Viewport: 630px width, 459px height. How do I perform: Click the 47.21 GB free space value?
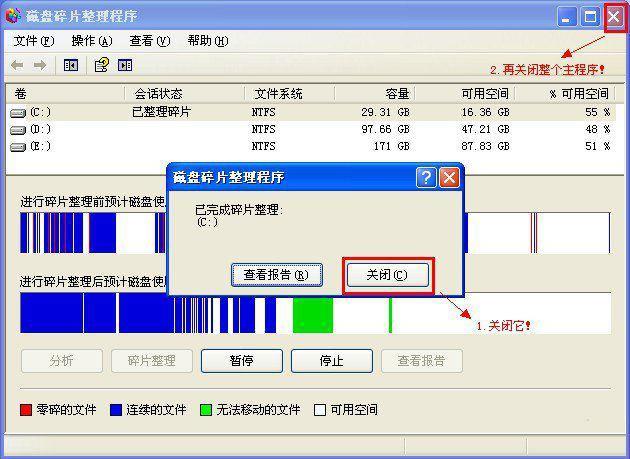(485, 129)
